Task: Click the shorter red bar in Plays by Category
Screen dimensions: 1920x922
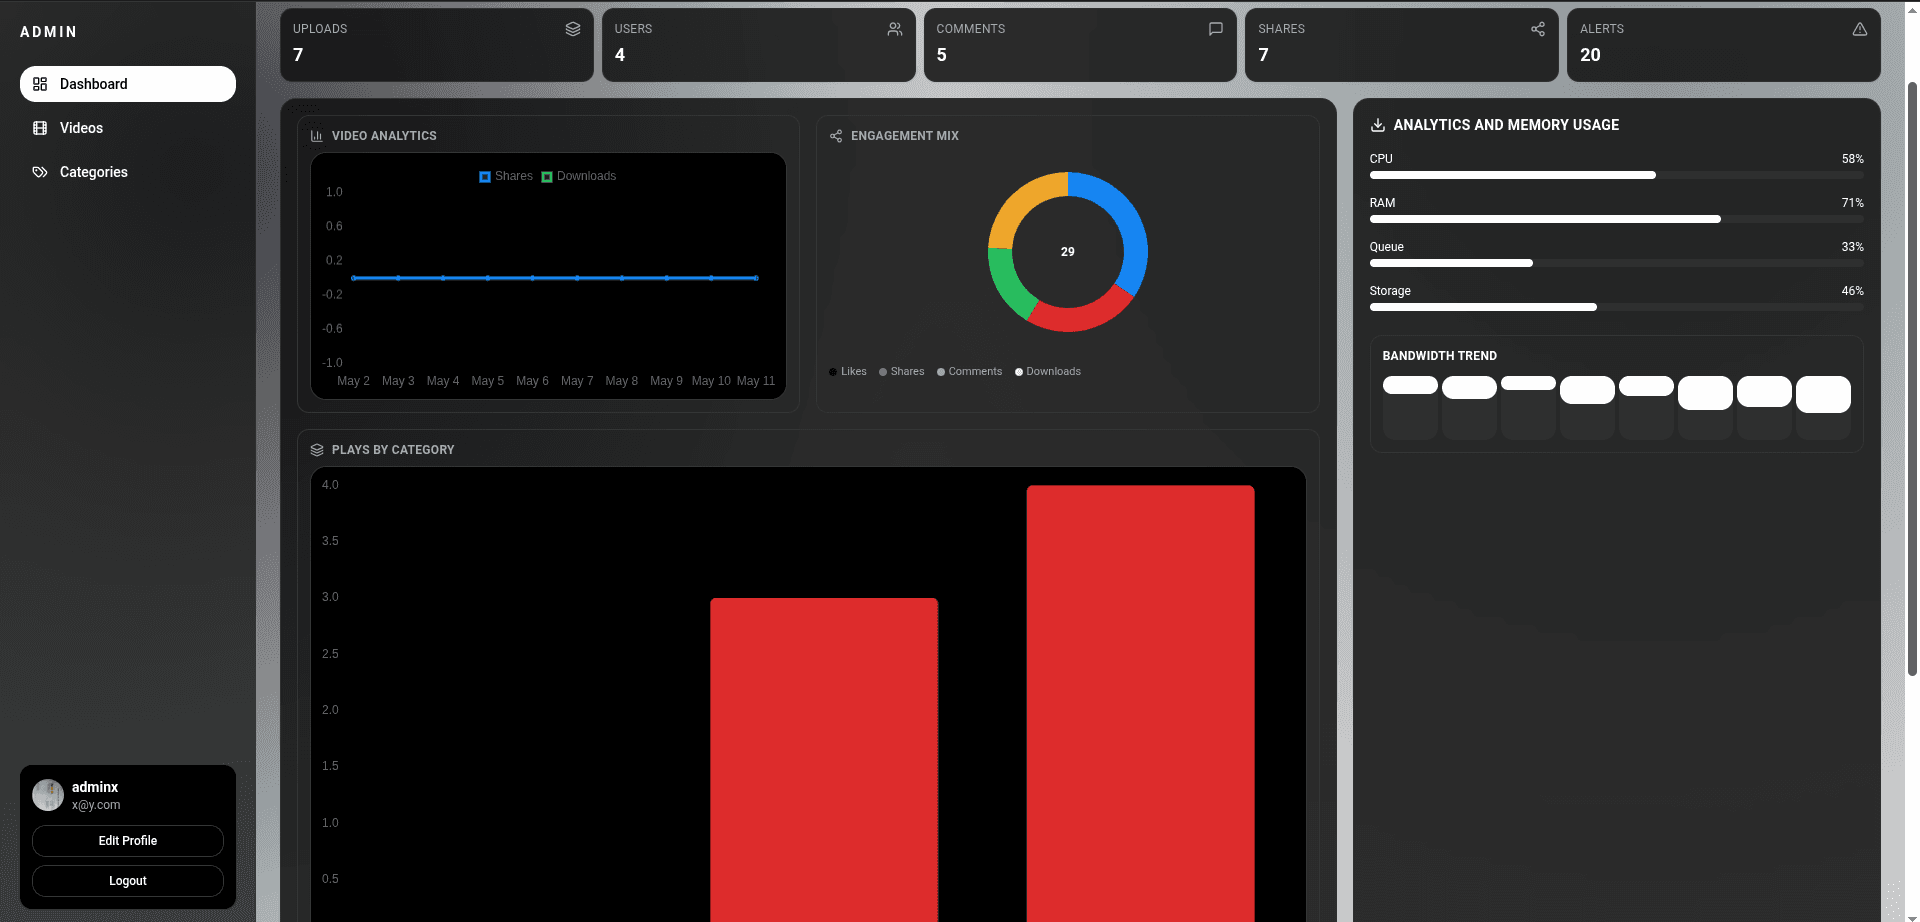Action: tap(824, 760)
